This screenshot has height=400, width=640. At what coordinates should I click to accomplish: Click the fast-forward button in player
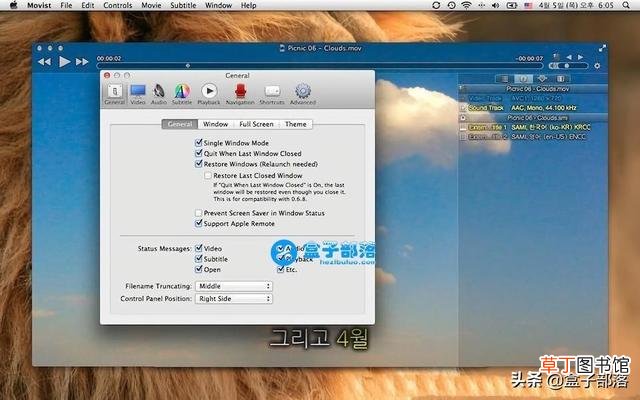coord(82,62)
